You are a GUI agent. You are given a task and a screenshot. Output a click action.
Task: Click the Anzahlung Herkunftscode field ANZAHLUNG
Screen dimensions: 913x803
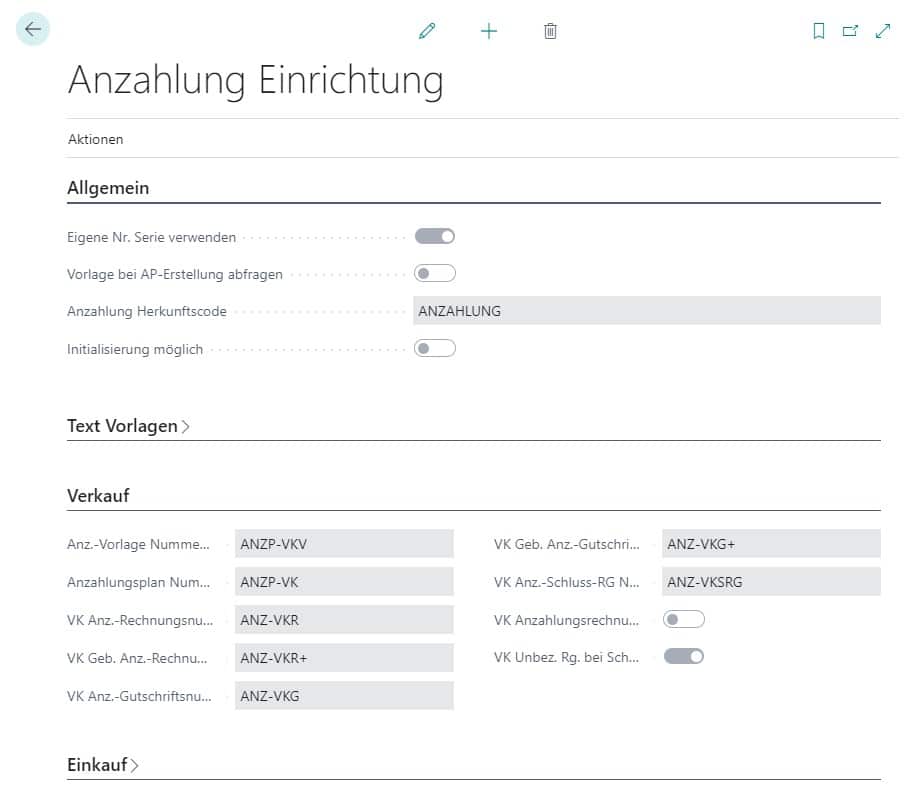click(647, 311)
